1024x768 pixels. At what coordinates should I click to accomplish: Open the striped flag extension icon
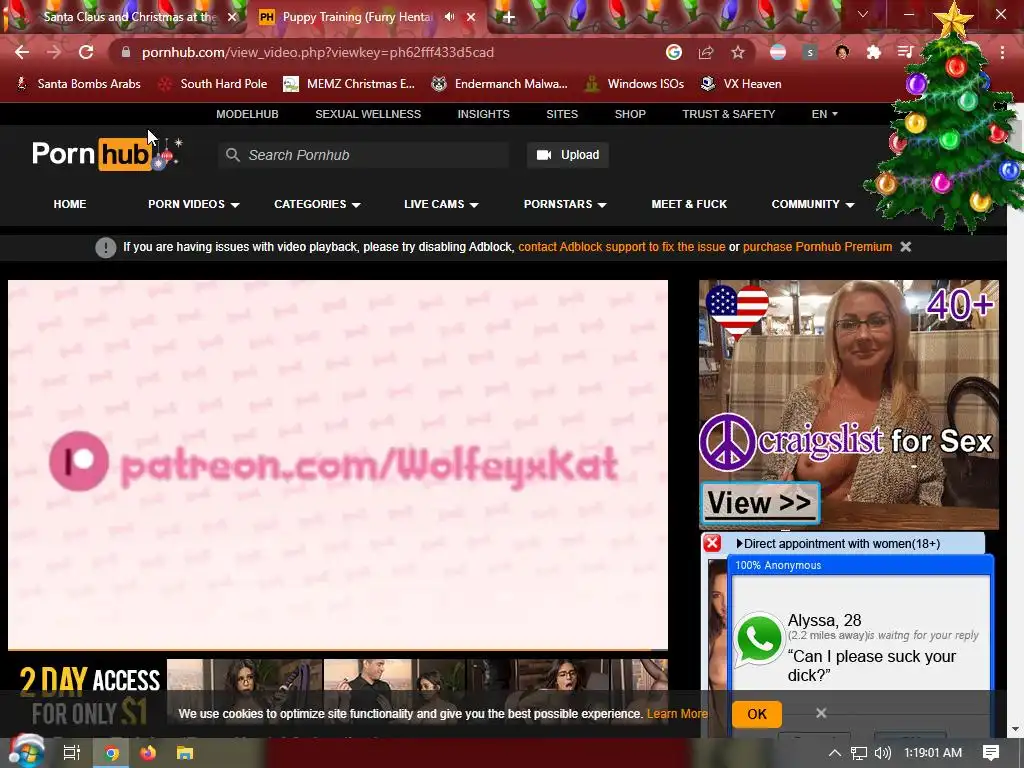778,52
